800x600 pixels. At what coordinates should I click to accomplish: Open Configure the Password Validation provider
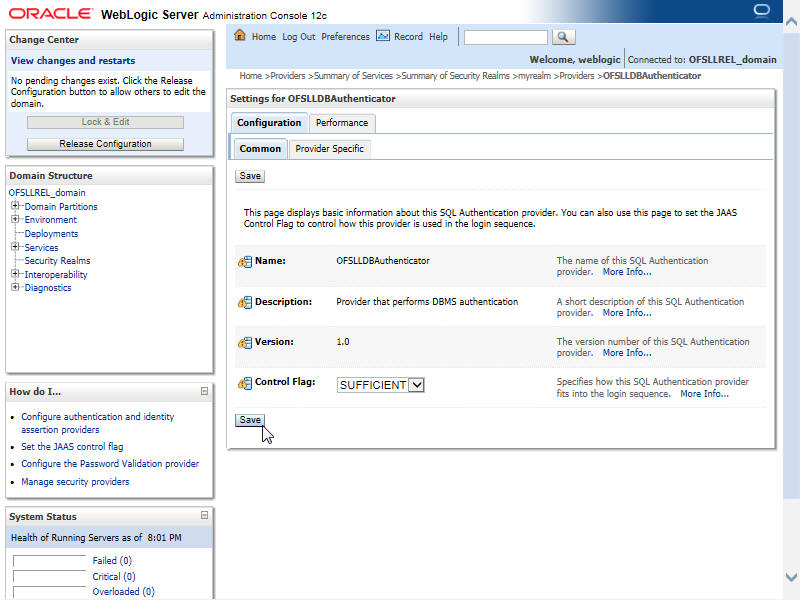click(110, 464)
